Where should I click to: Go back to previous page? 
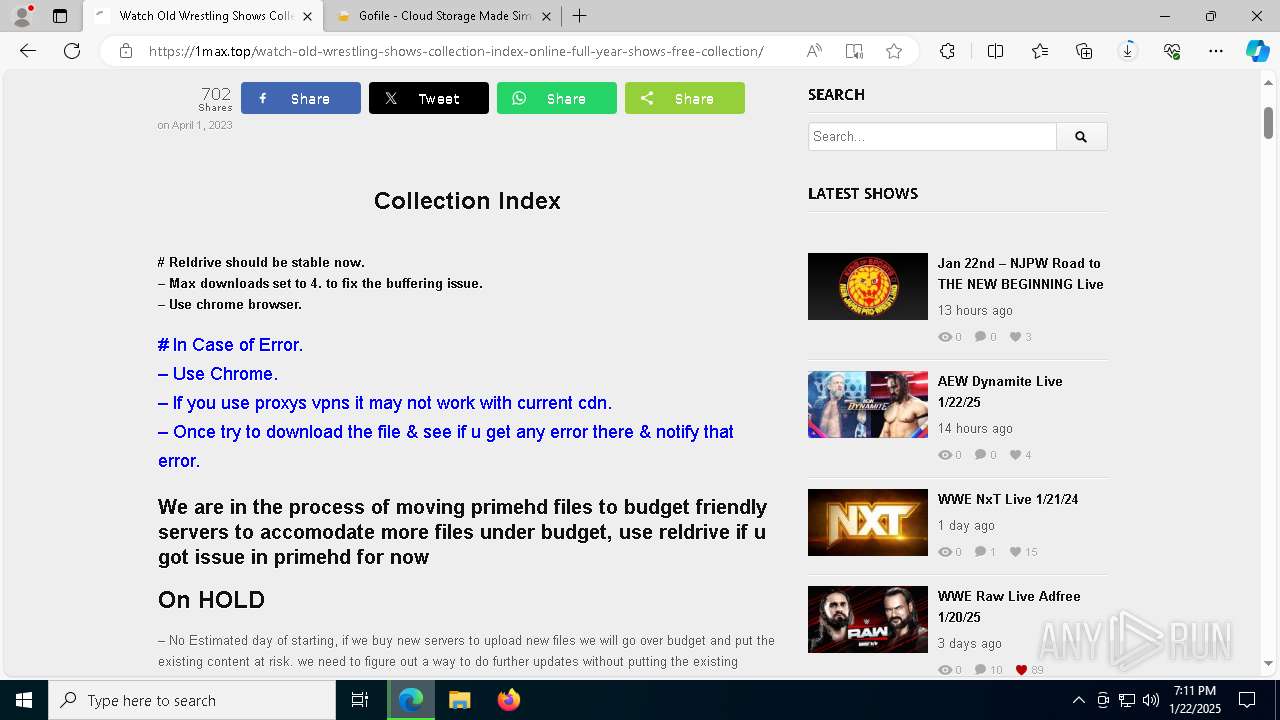click(28, 51)
